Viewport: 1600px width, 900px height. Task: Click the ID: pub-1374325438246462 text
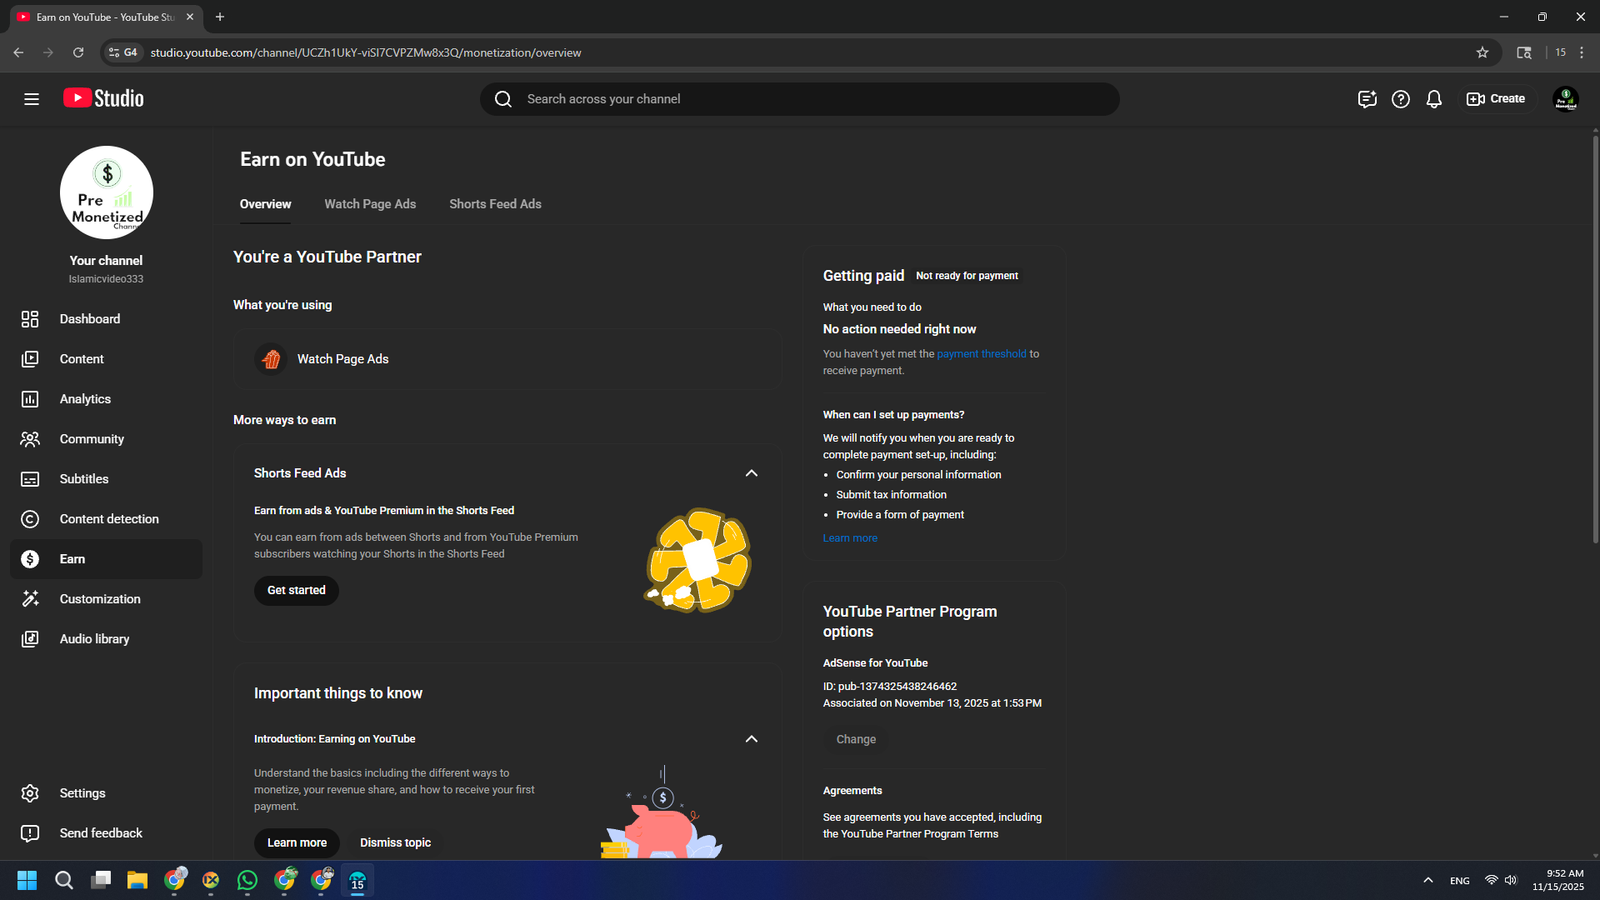pos(890,687)
